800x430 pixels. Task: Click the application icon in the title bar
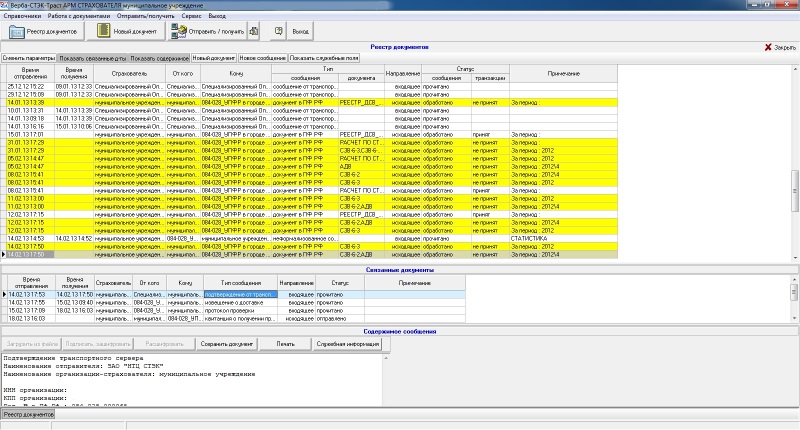click(5, 5)
